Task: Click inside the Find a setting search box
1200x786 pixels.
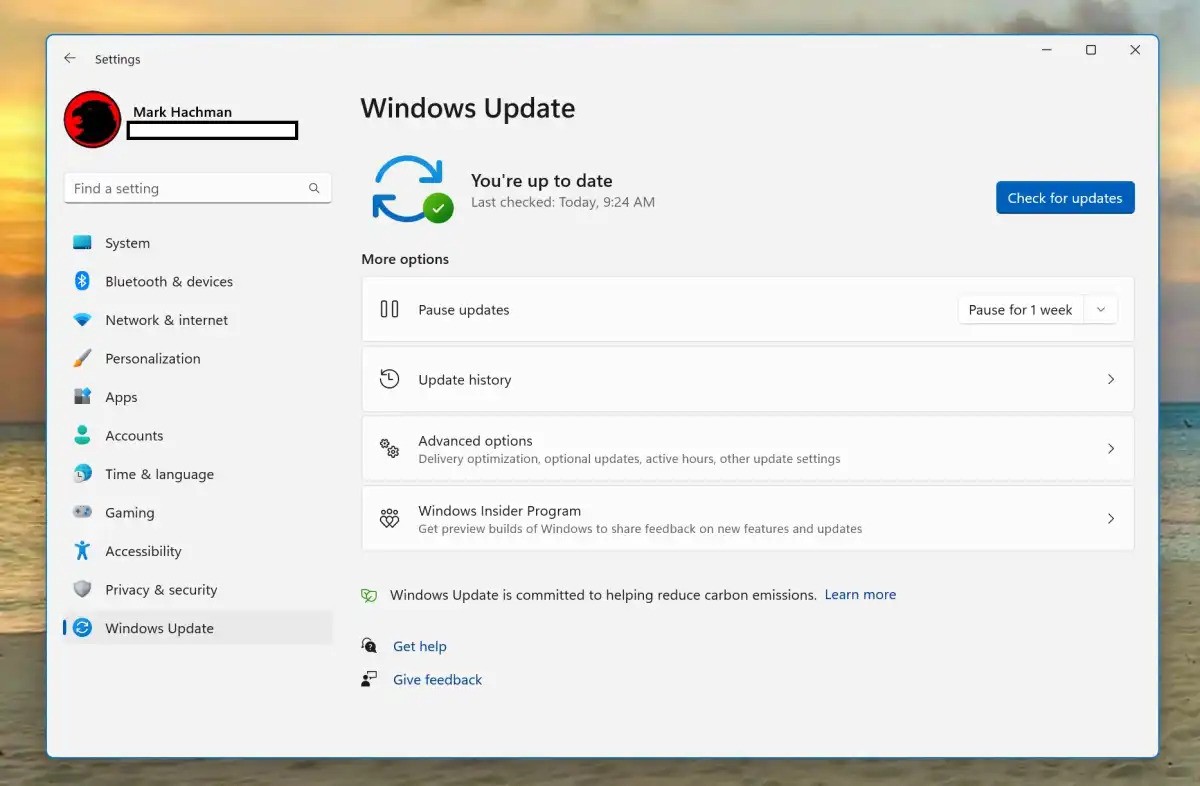Action: coord(180,188)
